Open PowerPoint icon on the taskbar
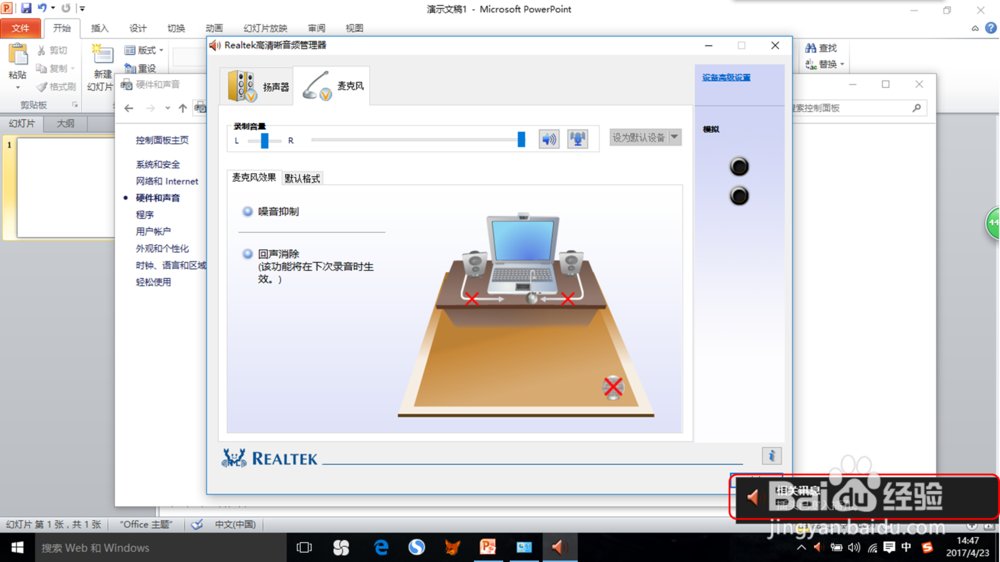 pyautogui.click(x=488, y=547)
